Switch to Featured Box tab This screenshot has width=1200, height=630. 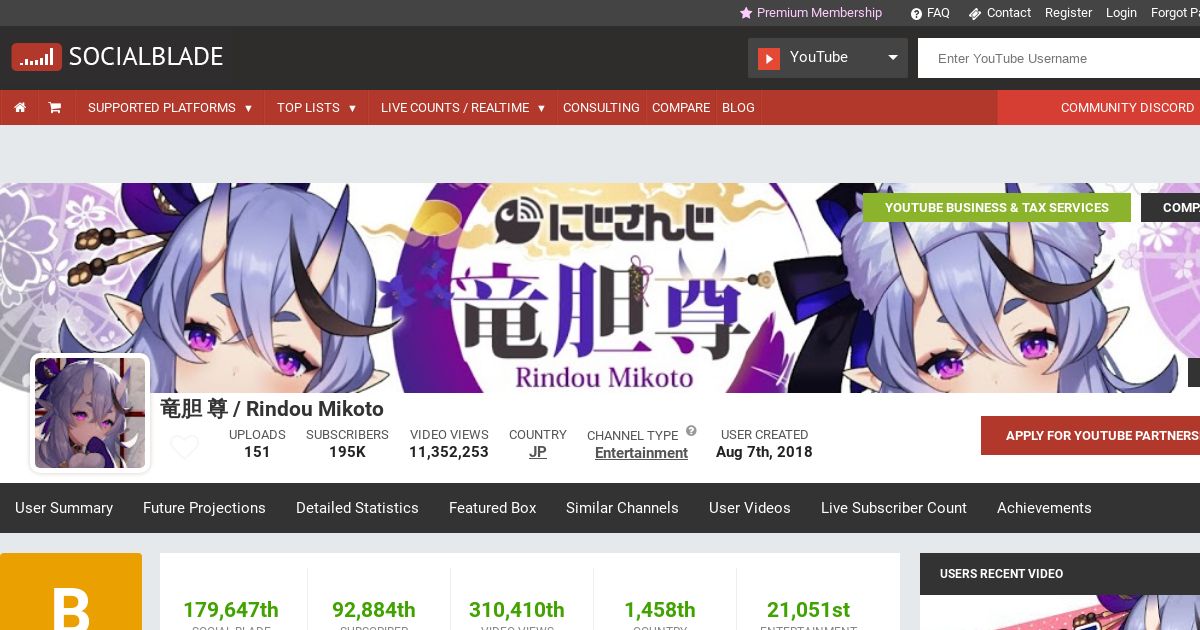pyautogui.click(x=493, y=508)
